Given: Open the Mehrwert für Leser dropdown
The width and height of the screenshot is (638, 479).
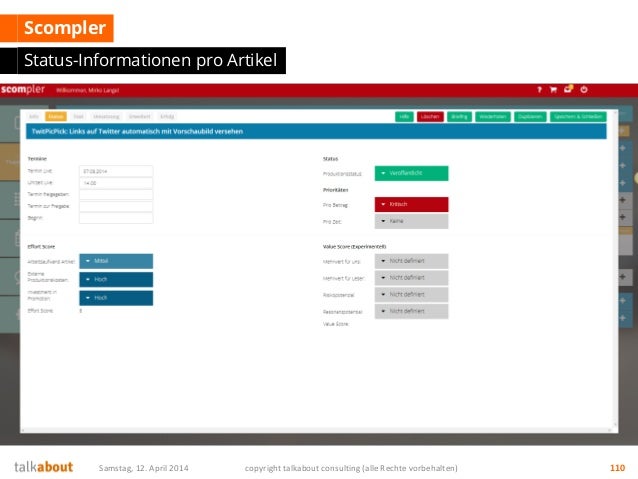Looking at the screenshot, I should 411,278.
